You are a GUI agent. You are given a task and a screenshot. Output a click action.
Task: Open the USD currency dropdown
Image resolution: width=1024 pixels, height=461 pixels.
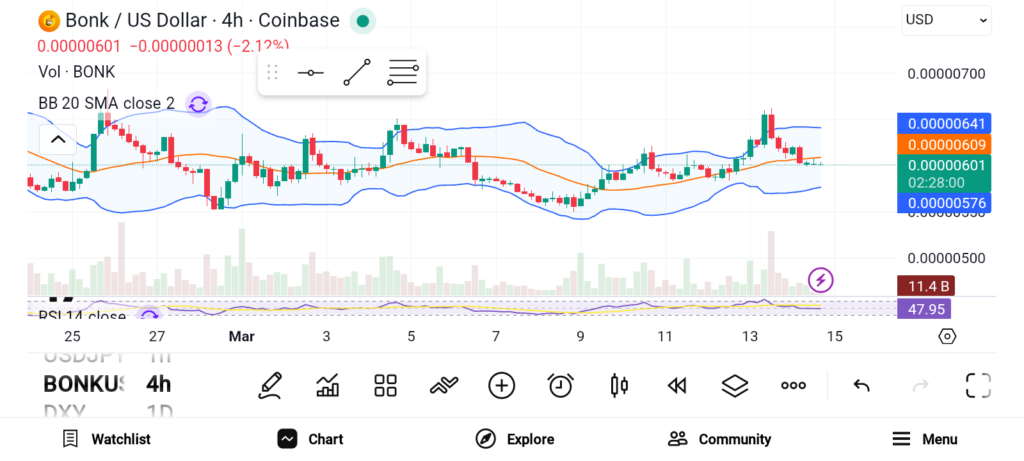(x=946, y=19)
